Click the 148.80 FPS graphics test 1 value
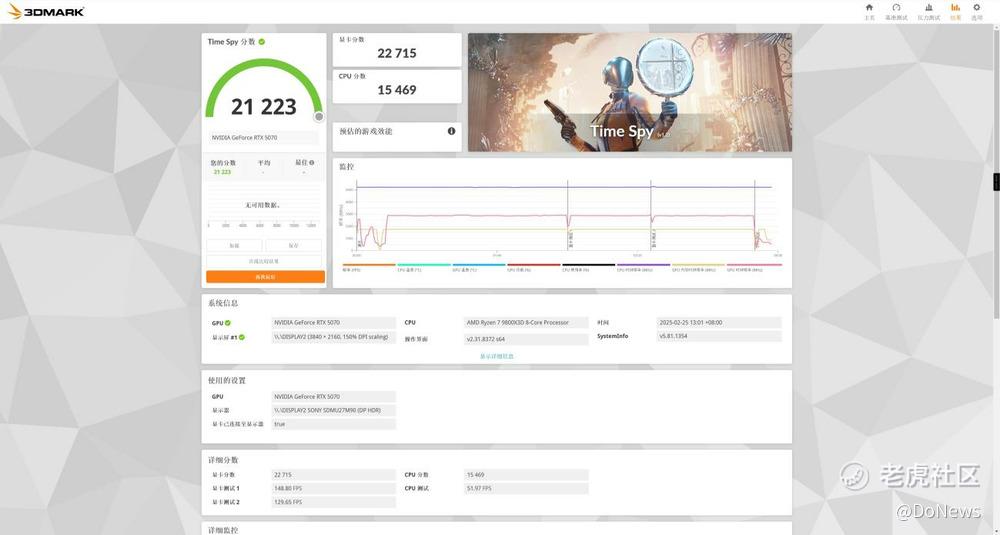The height and width of the screenshot is (535, 1000). (334, 488)
